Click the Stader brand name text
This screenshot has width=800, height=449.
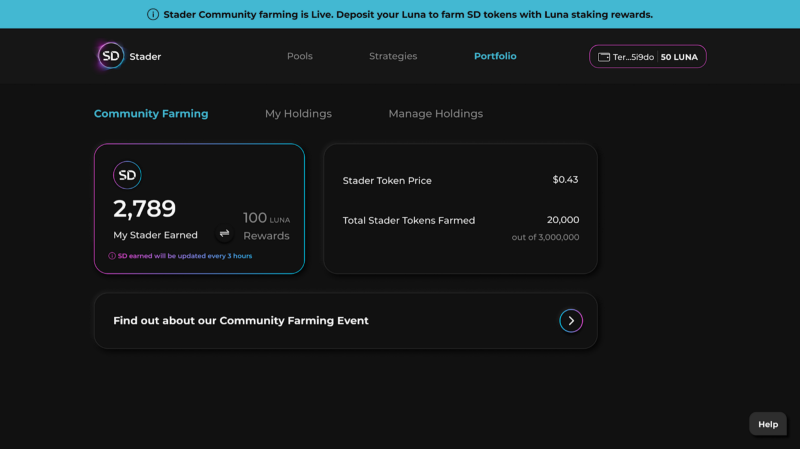coord(145,57)
